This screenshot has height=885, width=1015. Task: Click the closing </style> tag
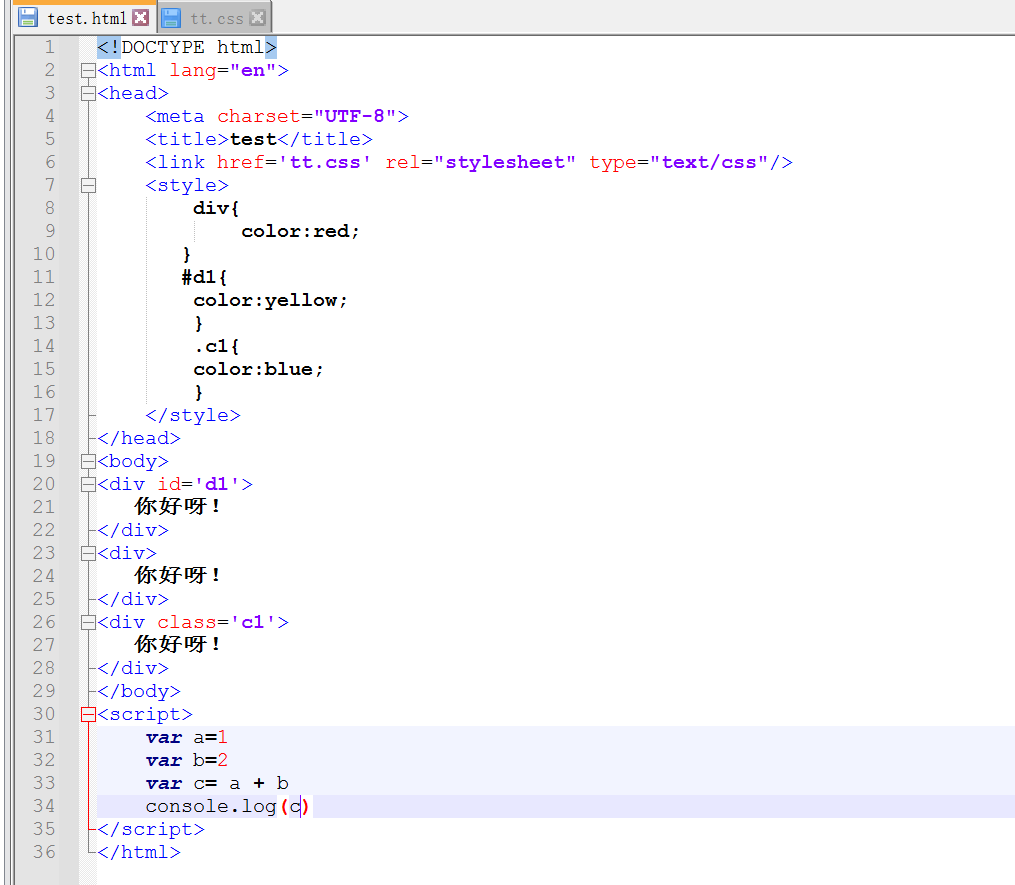coord(193,415)
